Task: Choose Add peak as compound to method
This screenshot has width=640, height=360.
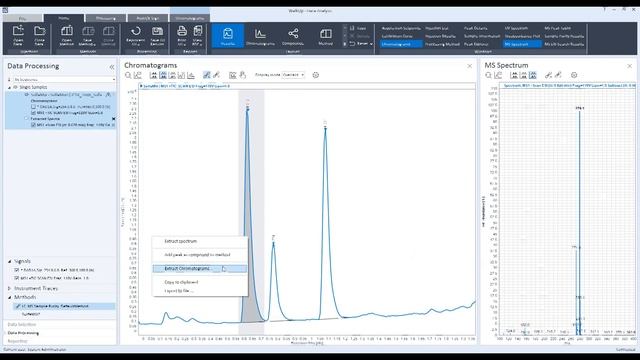Action: [197, 255]
